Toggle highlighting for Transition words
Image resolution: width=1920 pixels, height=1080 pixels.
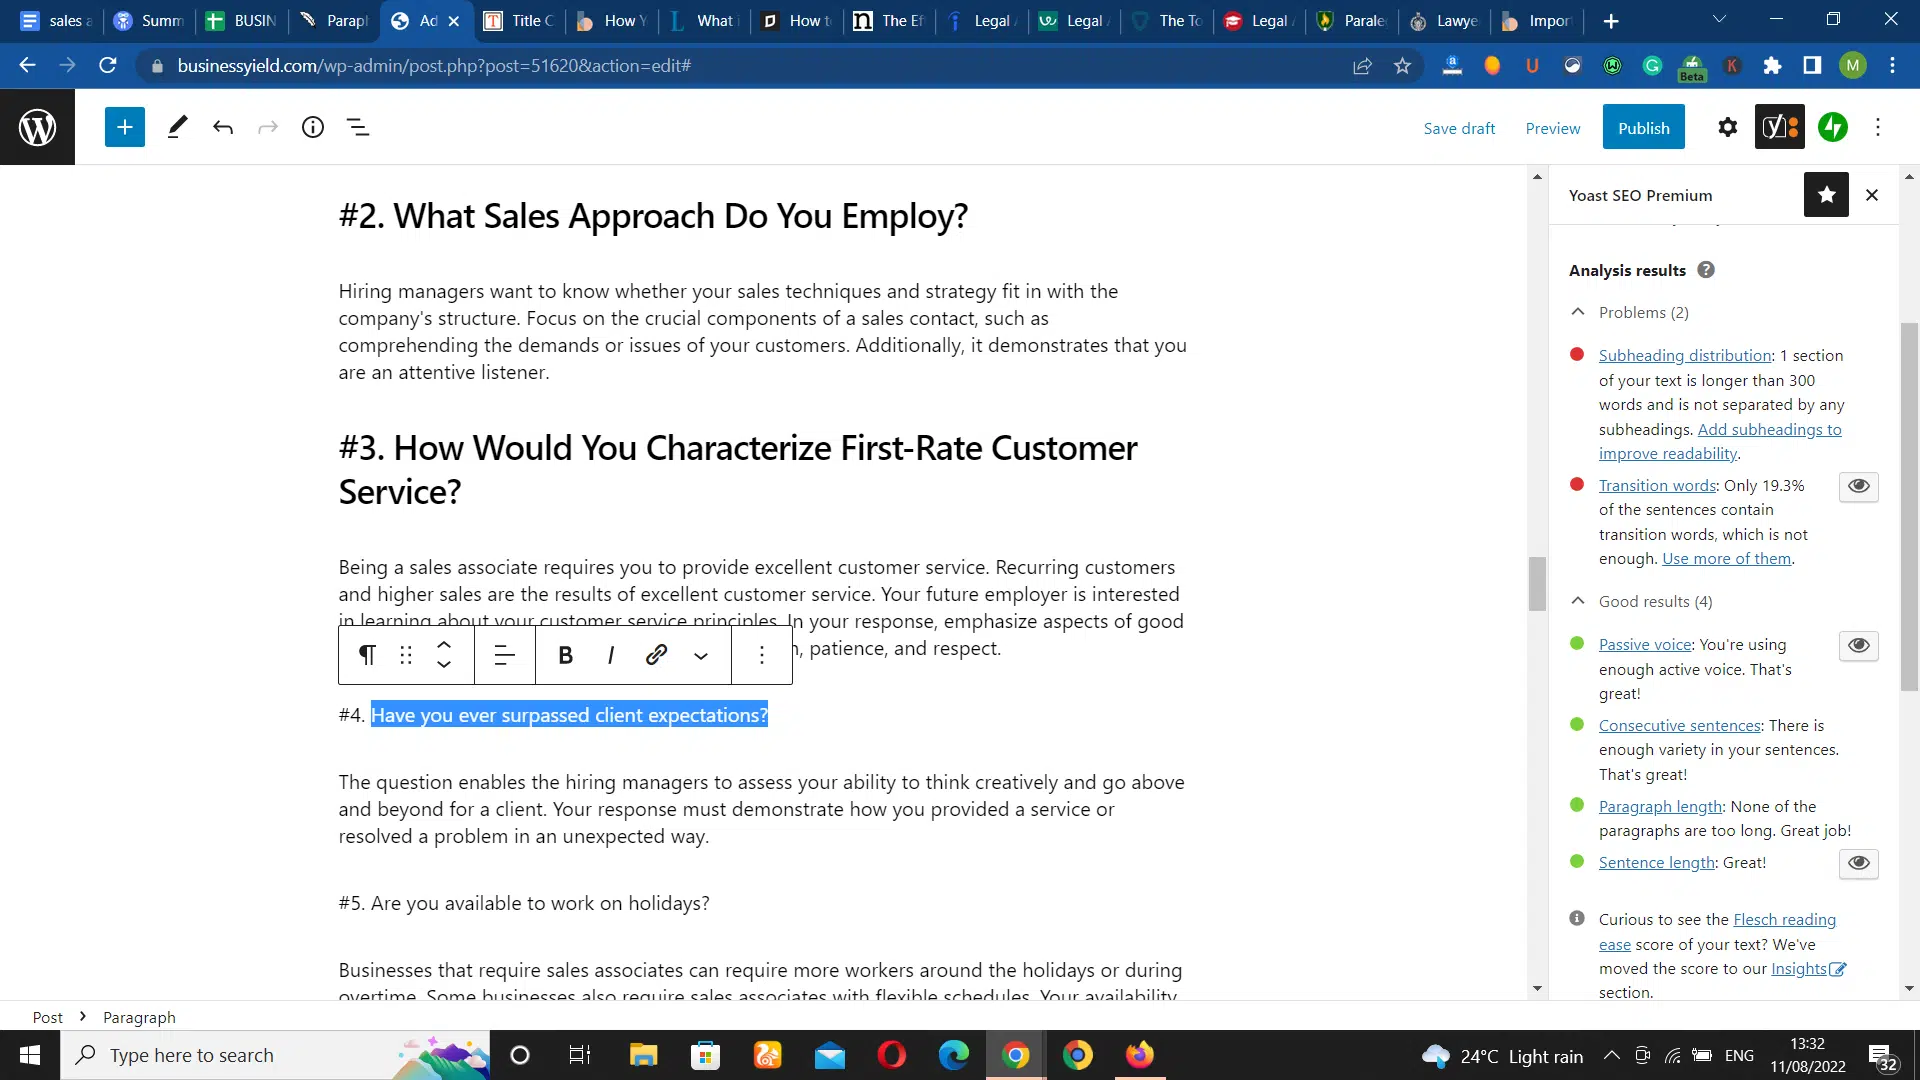click(1858, 486)
